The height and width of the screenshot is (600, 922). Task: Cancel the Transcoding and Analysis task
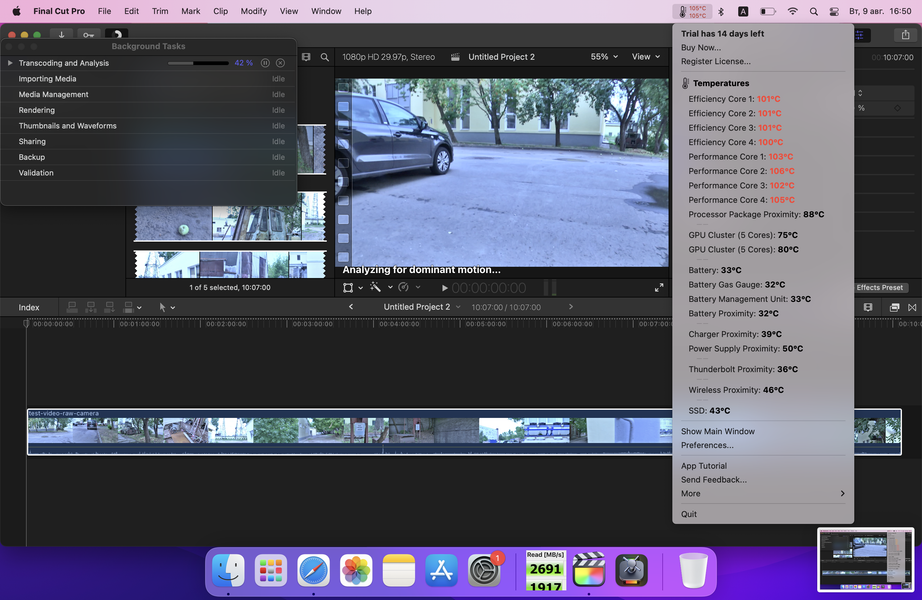point(280,63)
